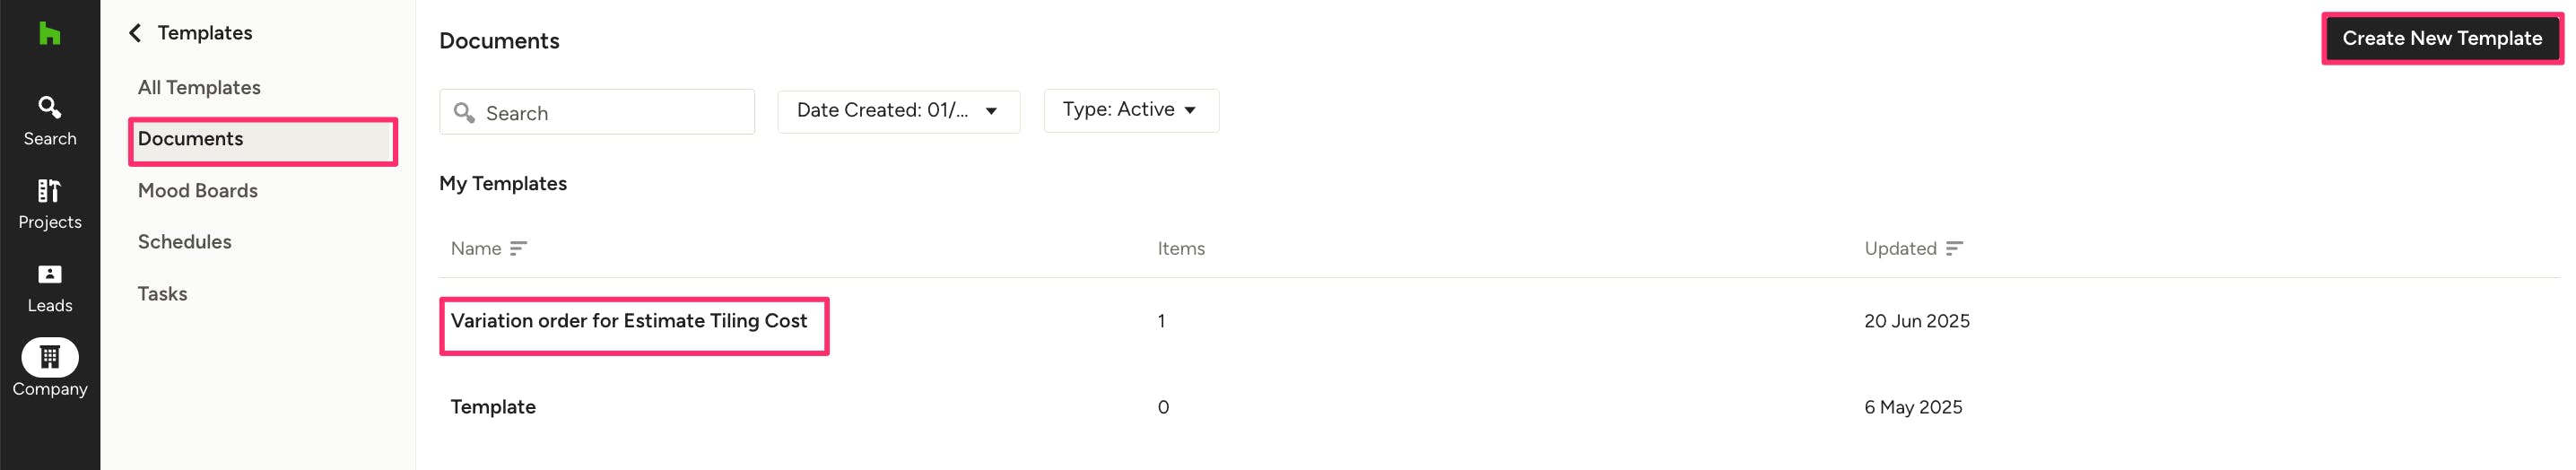Select the Company building icon
This screenshot has height=470, width=2576.
49,357
